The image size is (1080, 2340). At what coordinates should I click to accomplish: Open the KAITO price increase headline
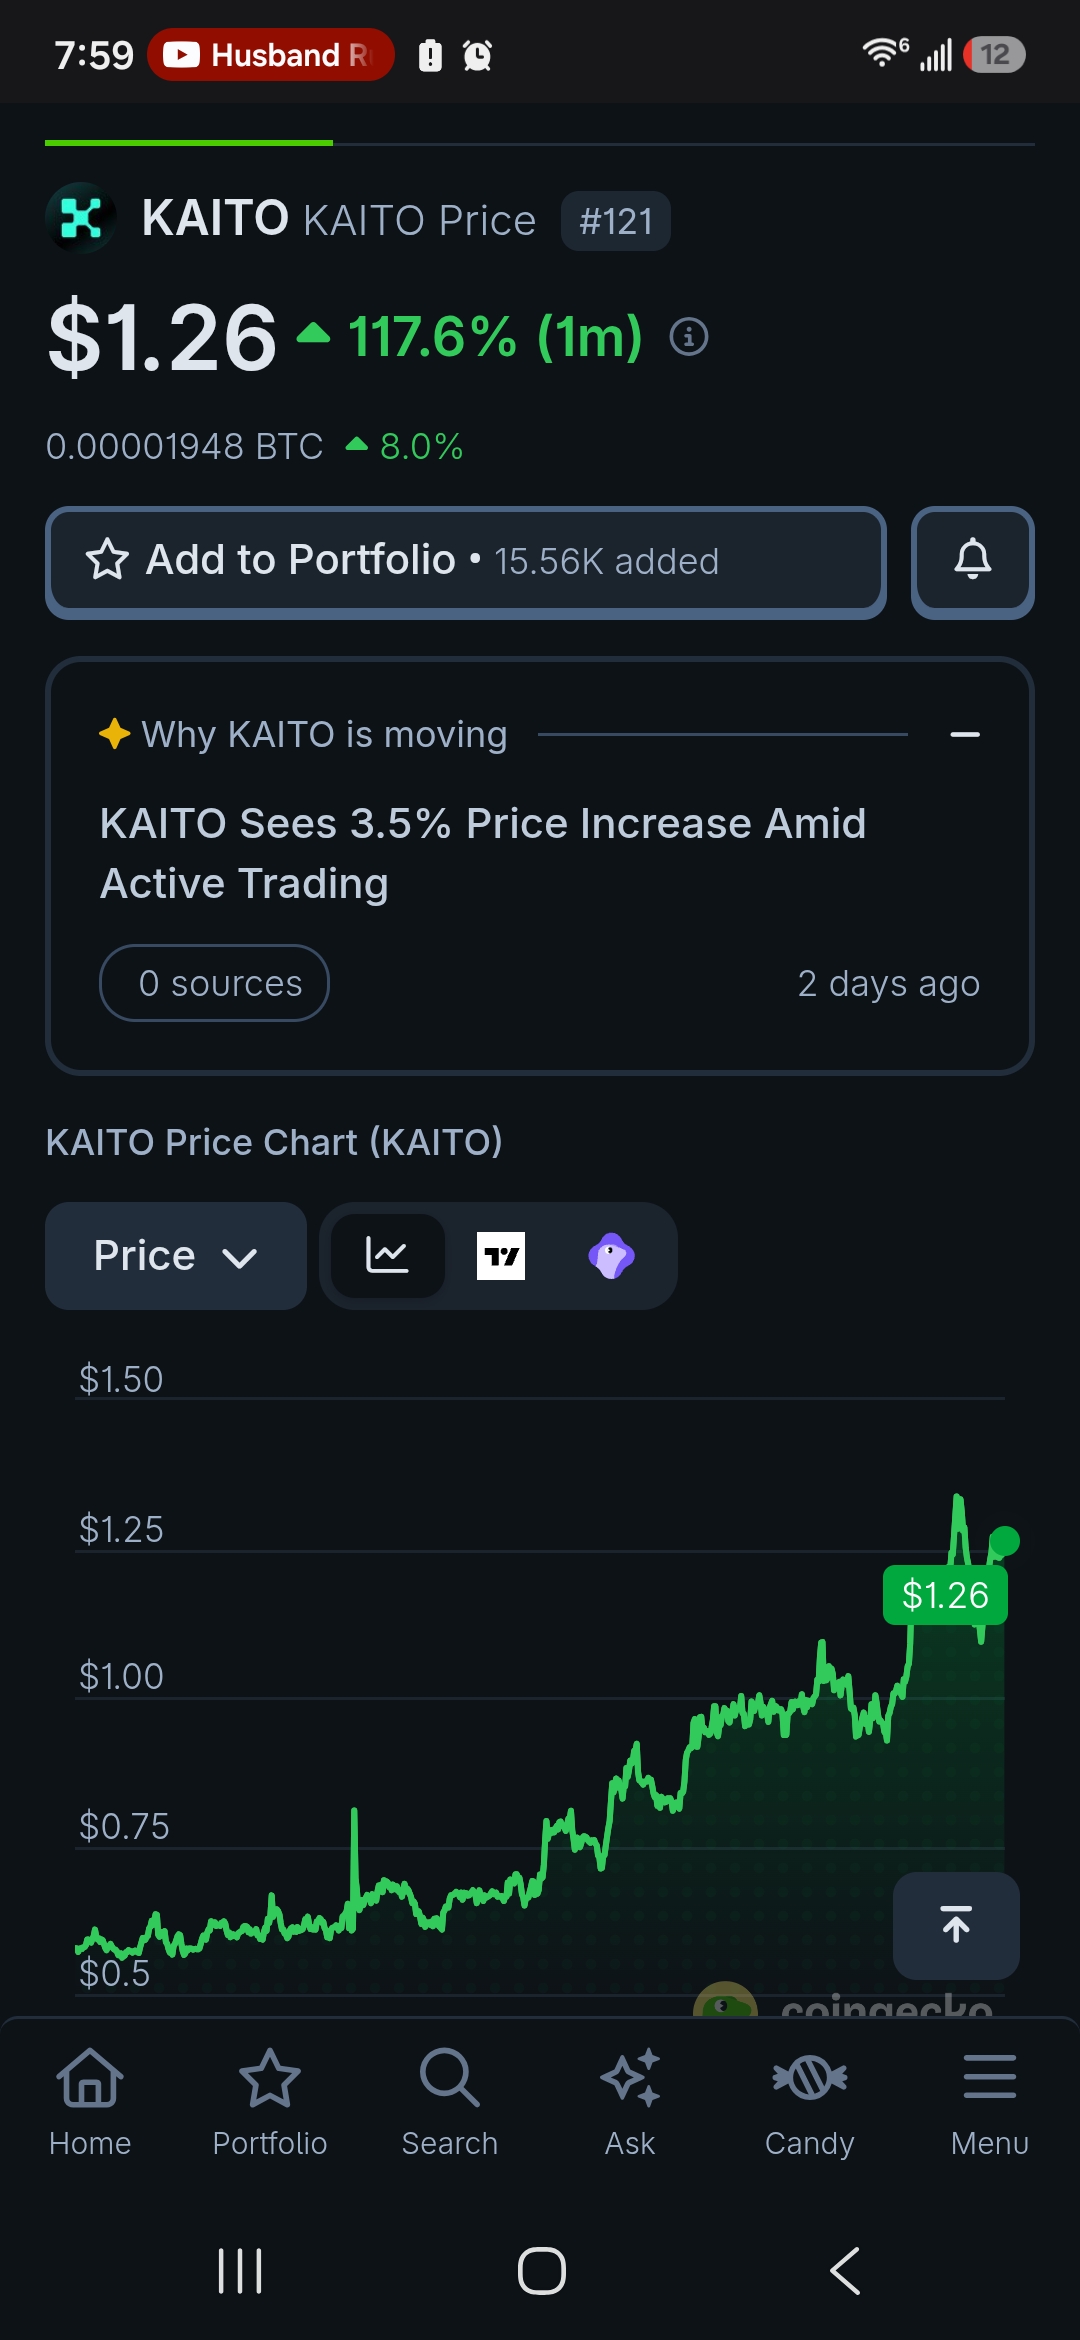click(483, 854)
